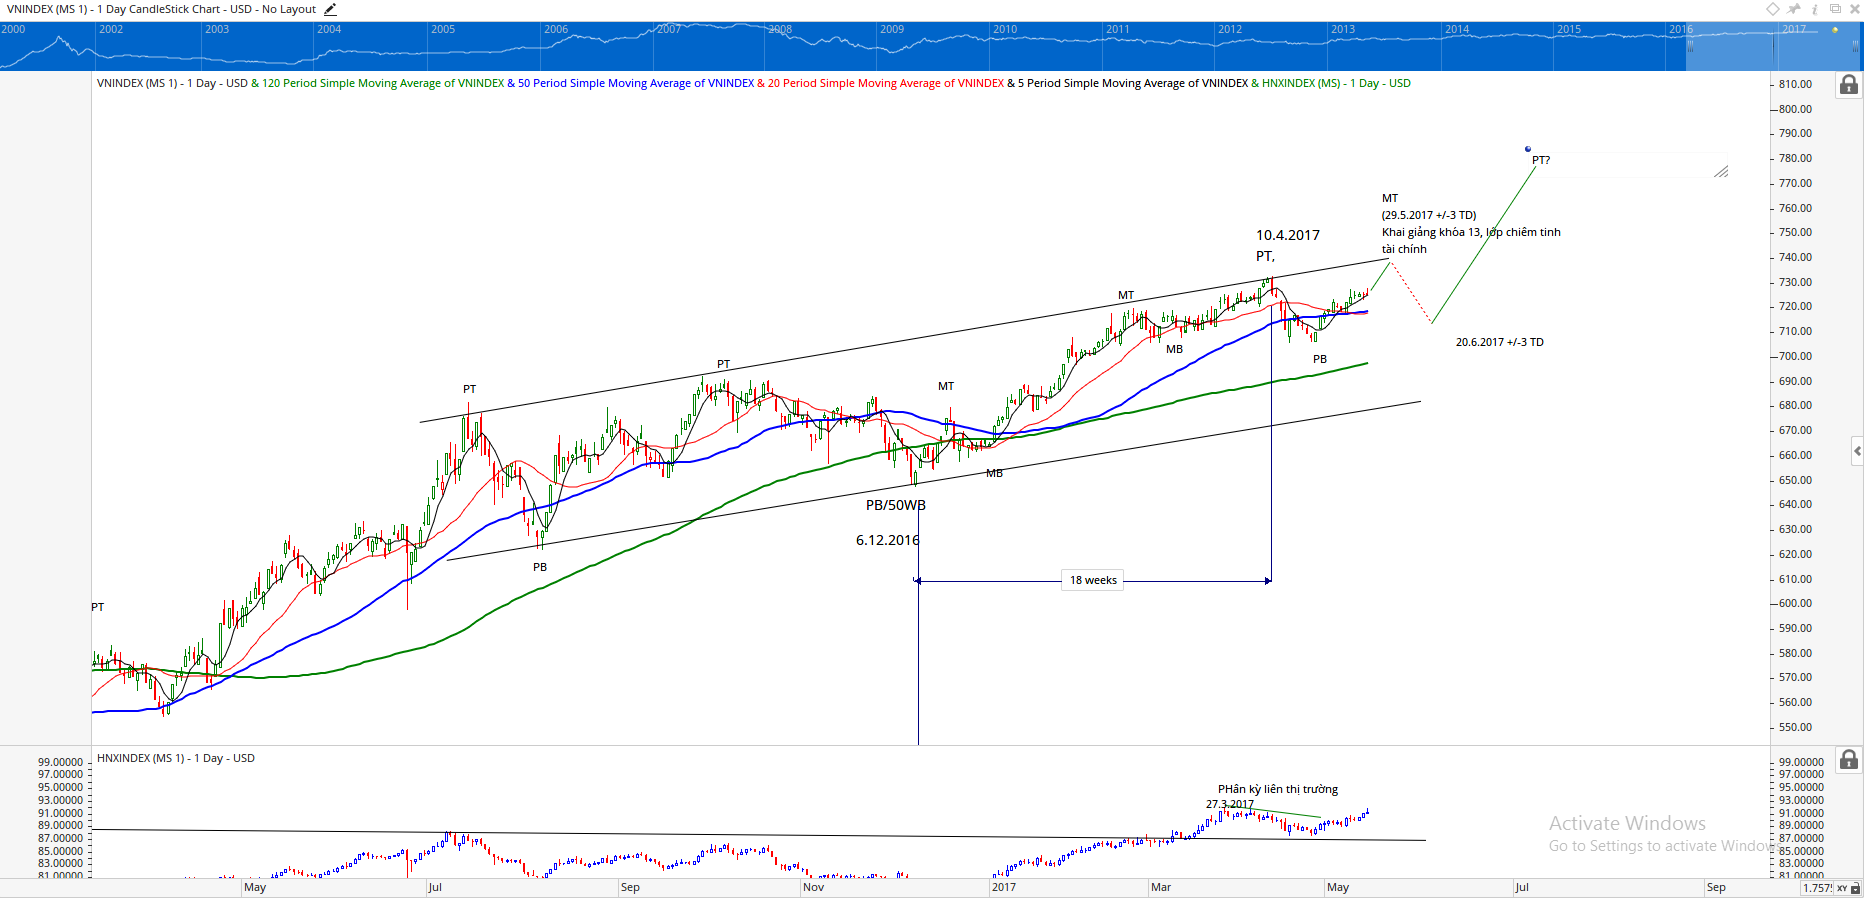This screenshot has height=900, width=1864.
Task: Open chart information with the 'i' icon
Action: coord(1815,9)
